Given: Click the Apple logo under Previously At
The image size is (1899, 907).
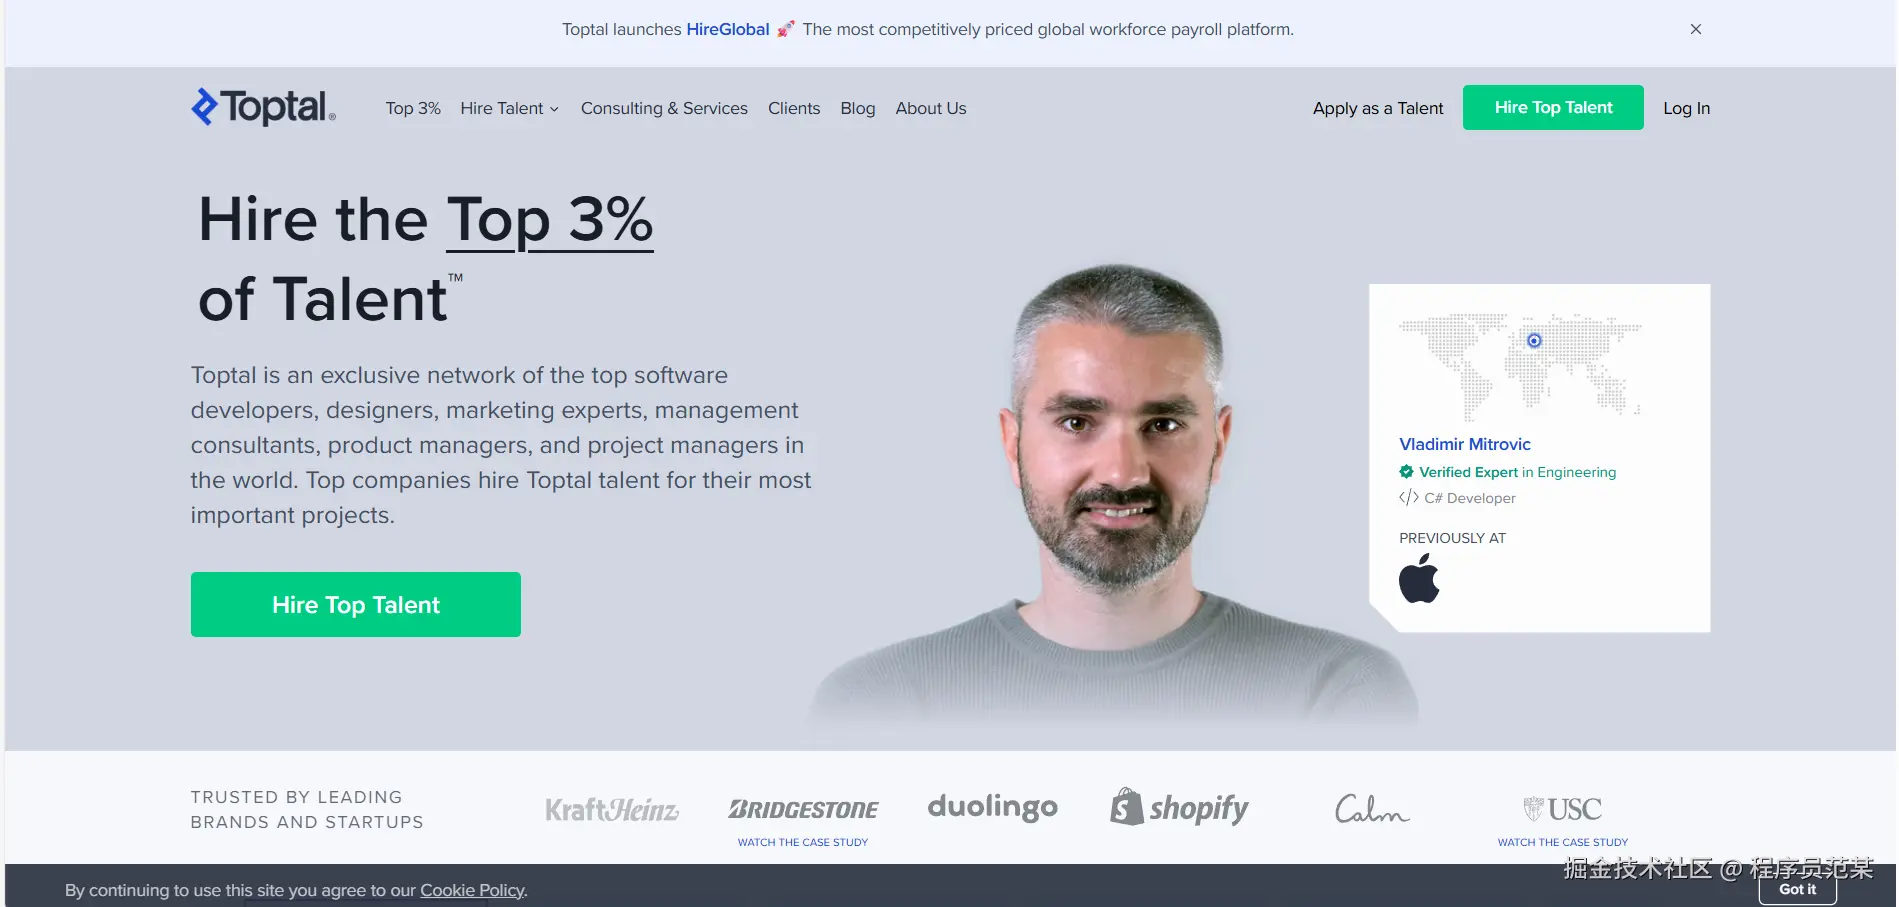Looking at the screenshot, I should [x=1418, y=578].
